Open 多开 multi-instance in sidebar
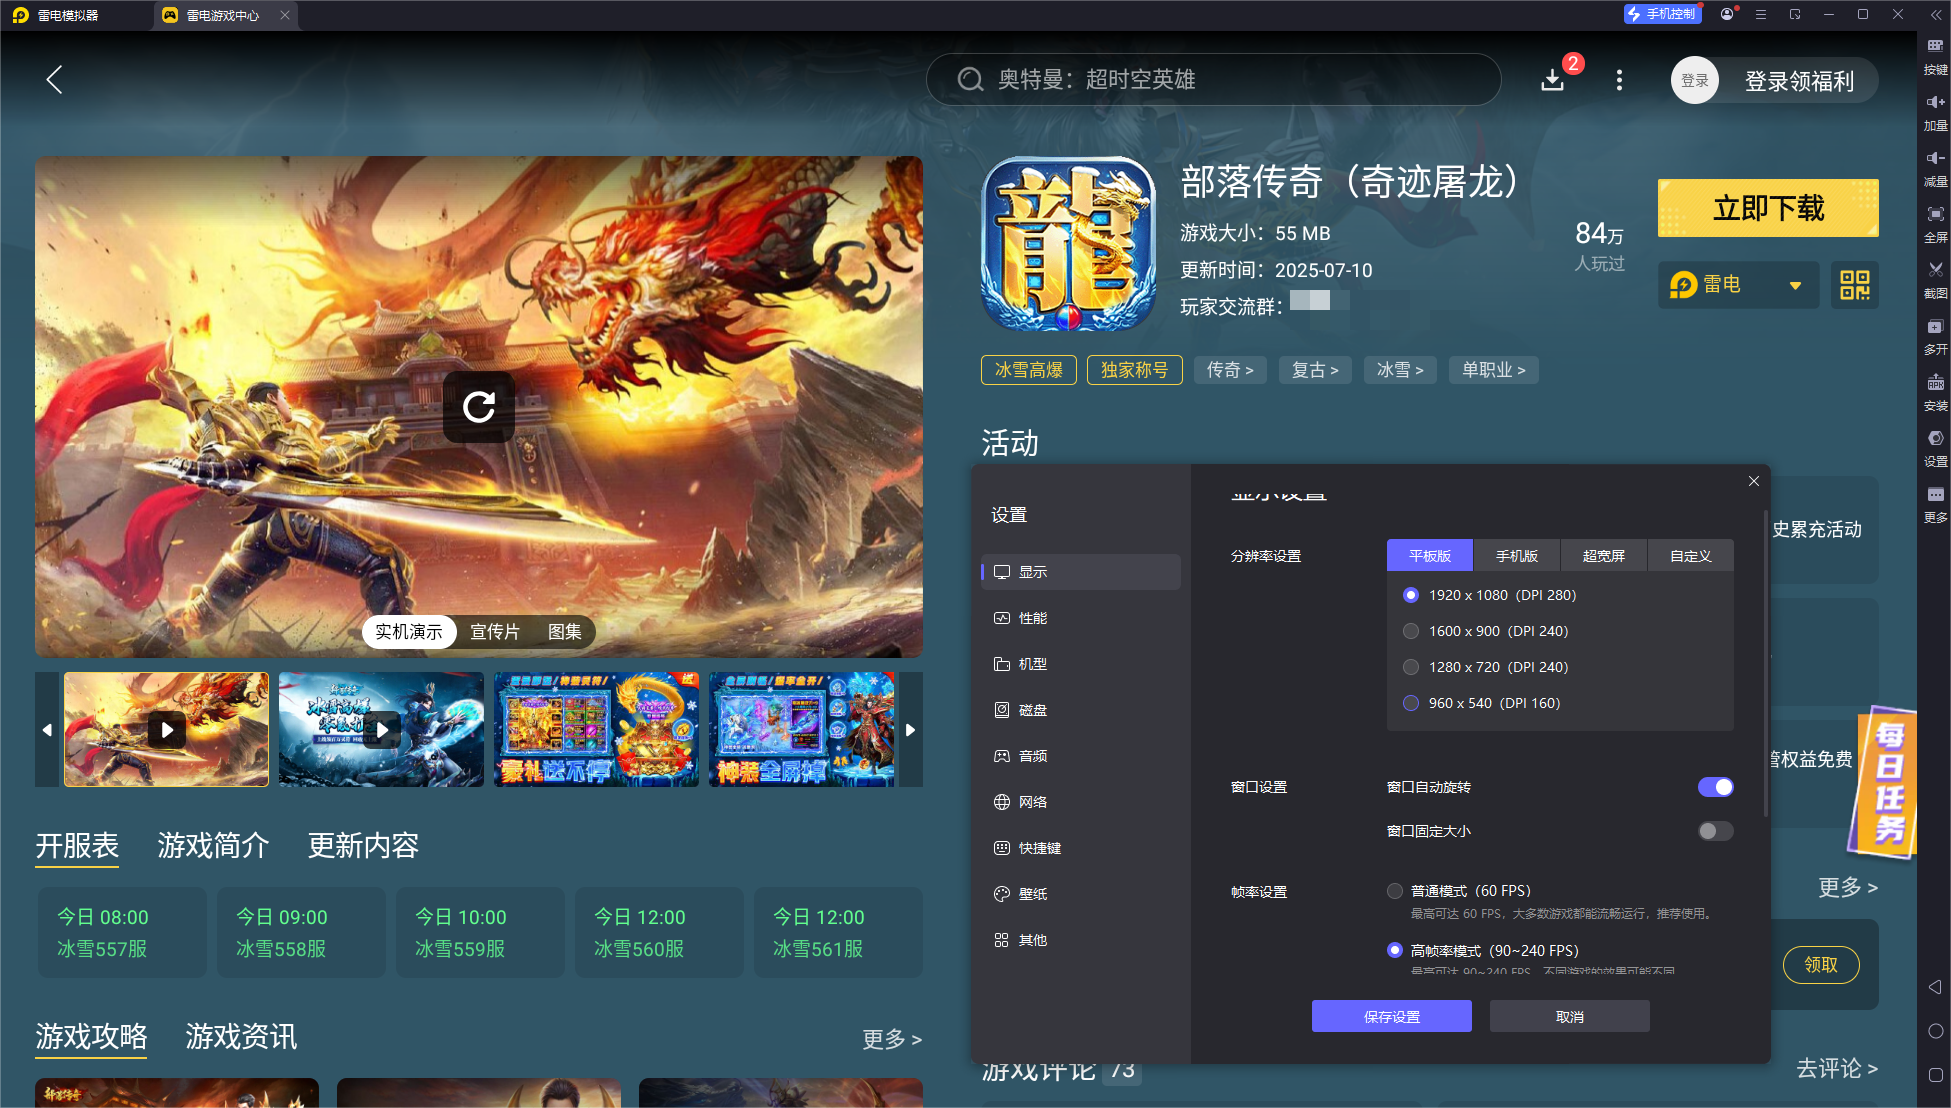This screenshot has height=1108, width=1951. [1935, 337]
